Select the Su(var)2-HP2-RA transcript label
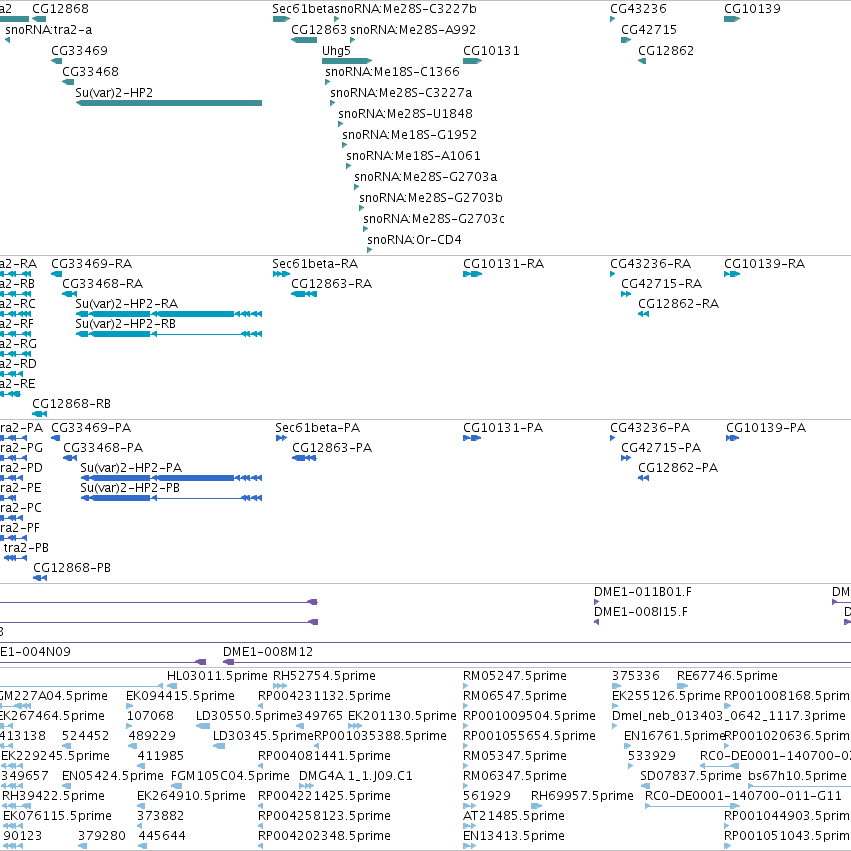Image resolution: width=851 pixels, height=851 pixels. coord(126,304)
